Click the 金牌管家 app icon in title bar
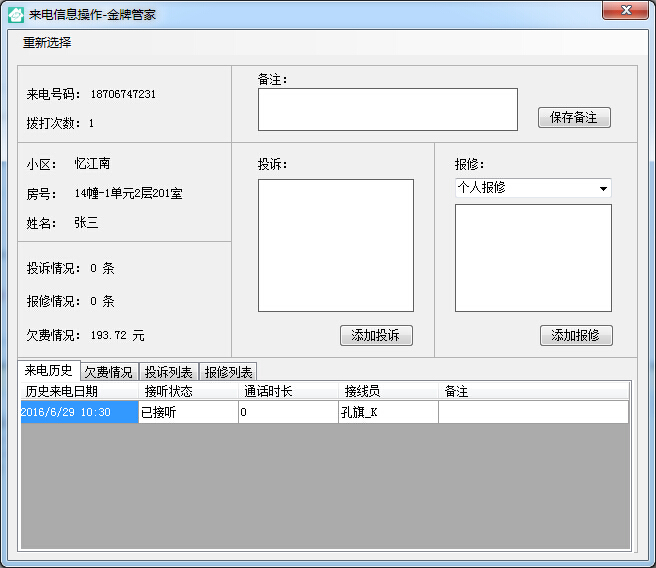 (16, 15)
